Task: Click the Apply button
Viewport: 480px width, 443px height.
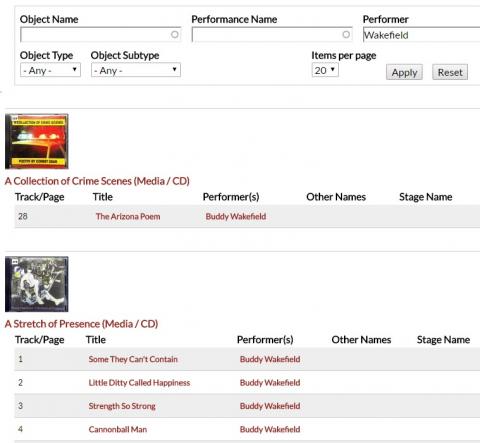Action: click(x=404, y=72)
